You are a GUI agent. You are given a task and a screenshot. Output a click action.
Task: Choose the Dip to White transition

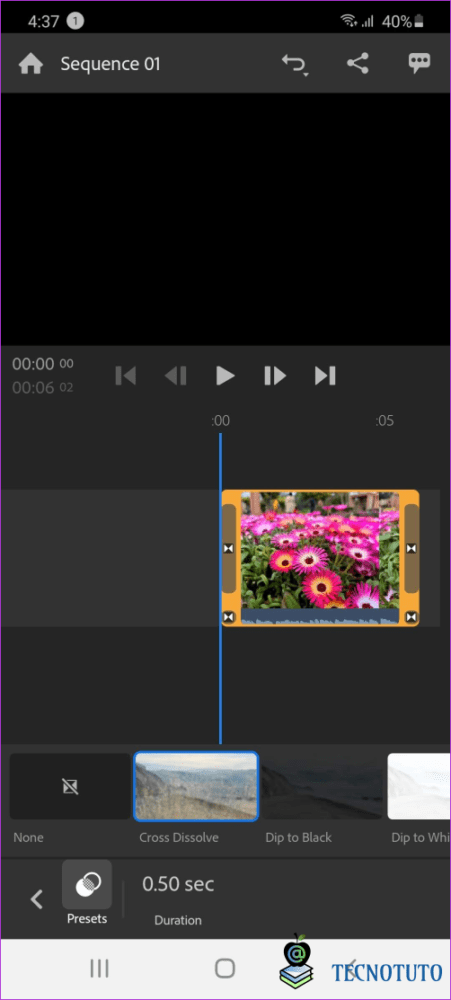[419, 786]
